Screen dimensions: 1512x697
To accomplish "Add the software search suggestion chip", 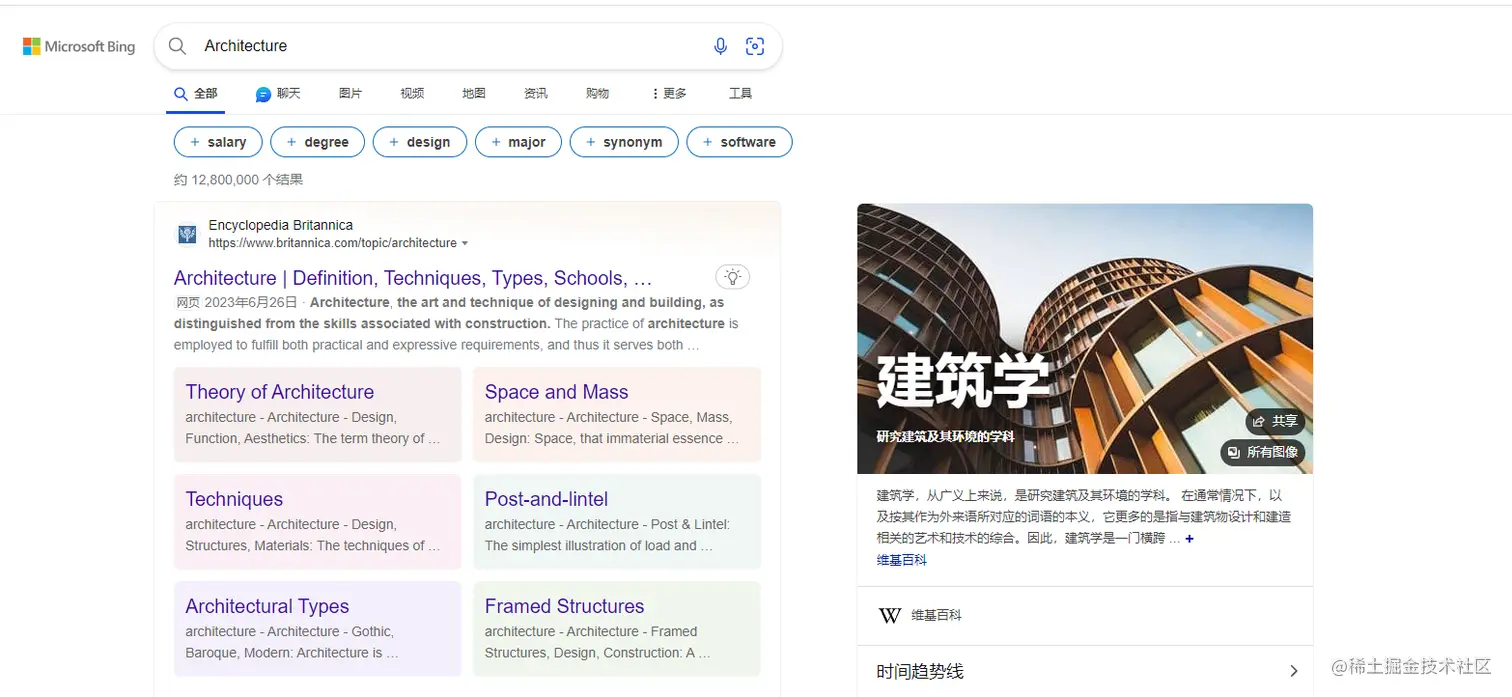I will (x=740, y=142).
